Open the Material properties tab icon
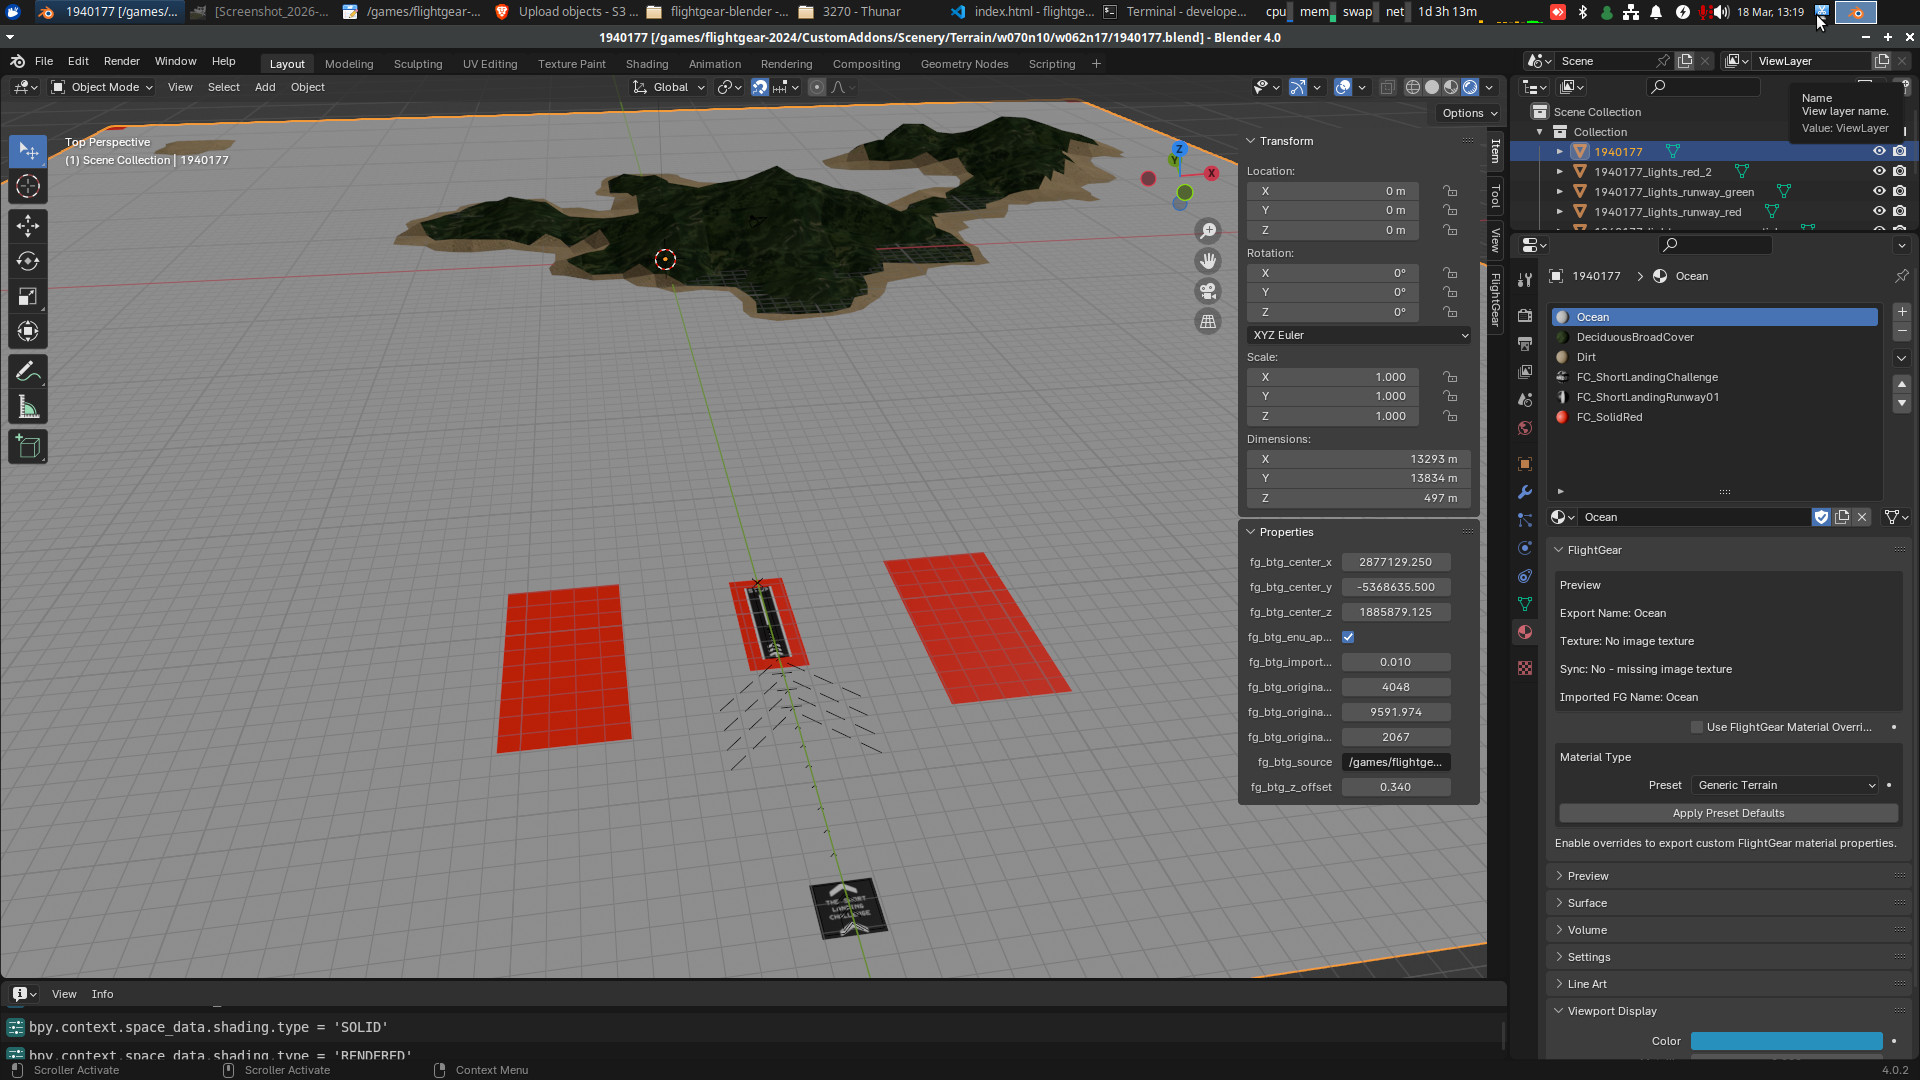 [x=1524, y=631]
